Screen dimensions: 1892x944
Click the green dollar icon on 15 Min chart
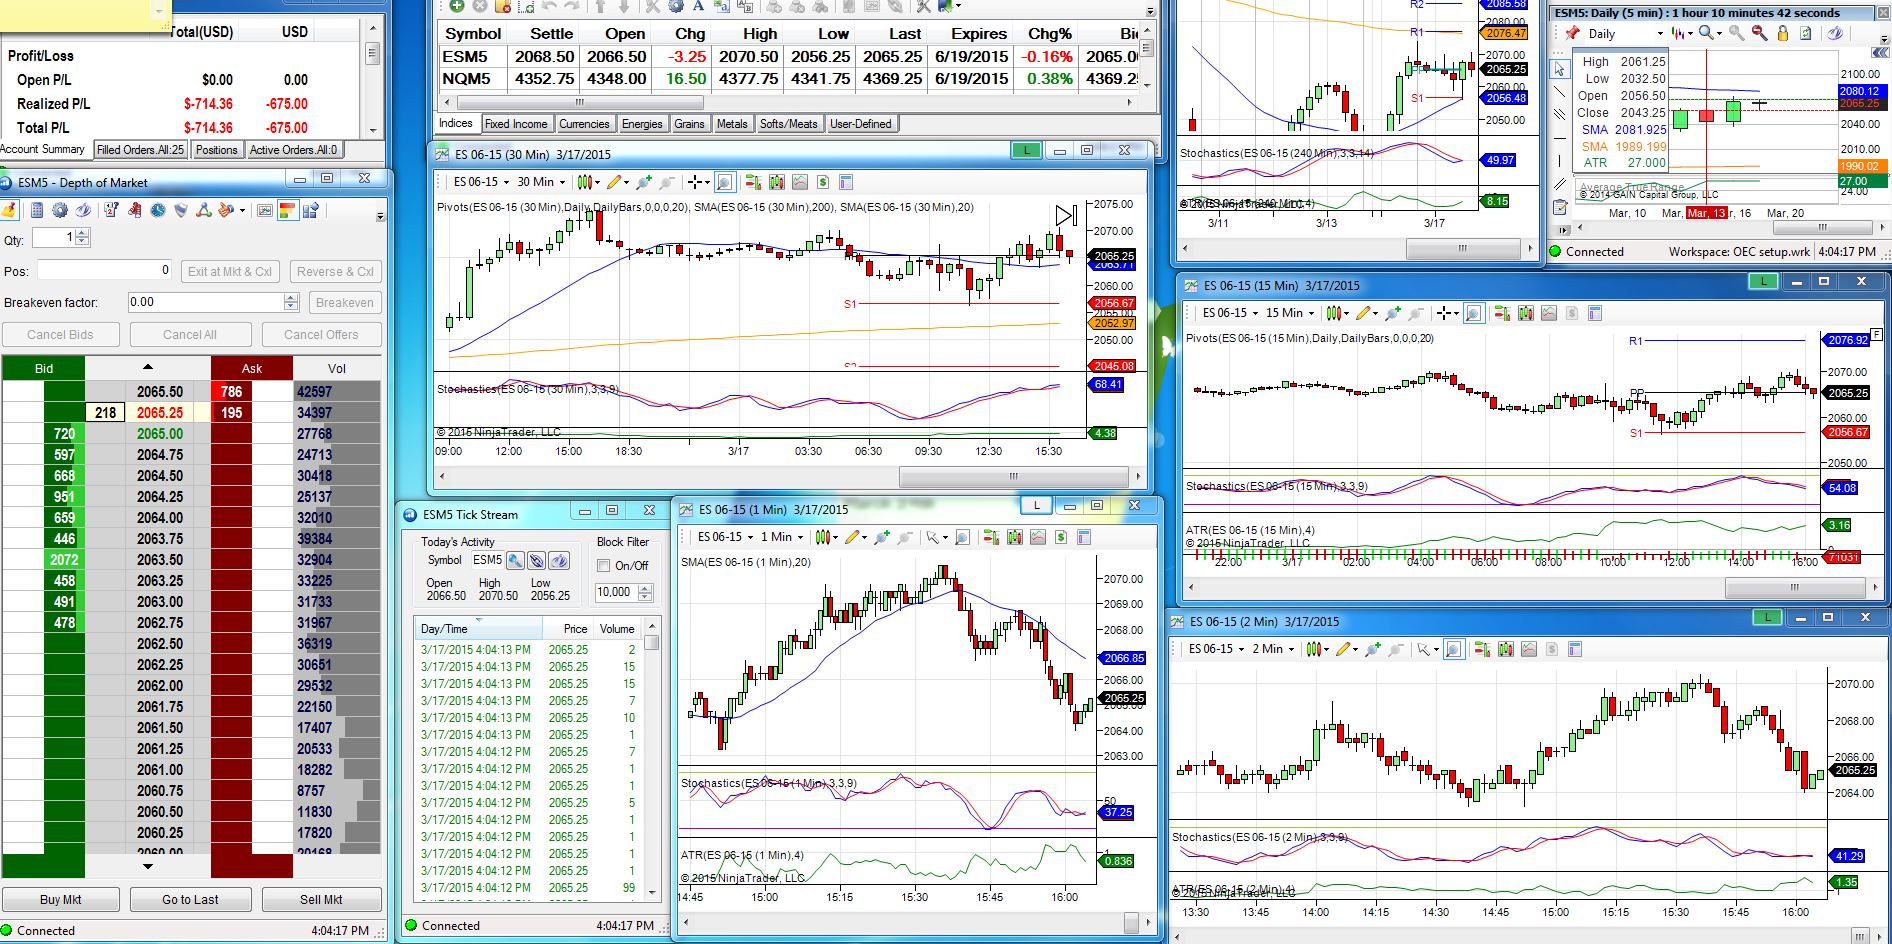coord(1572,313)
